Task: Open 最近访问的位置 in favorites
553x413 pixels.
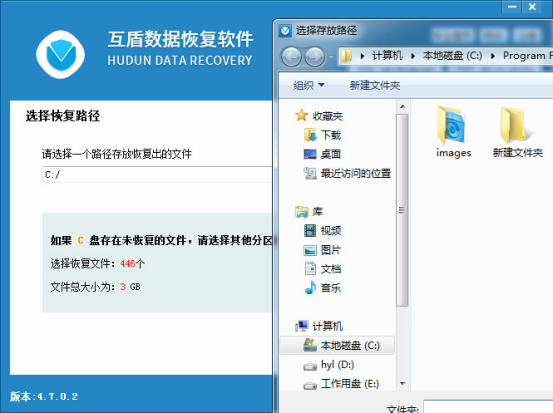Action: [x=356, y=173]
